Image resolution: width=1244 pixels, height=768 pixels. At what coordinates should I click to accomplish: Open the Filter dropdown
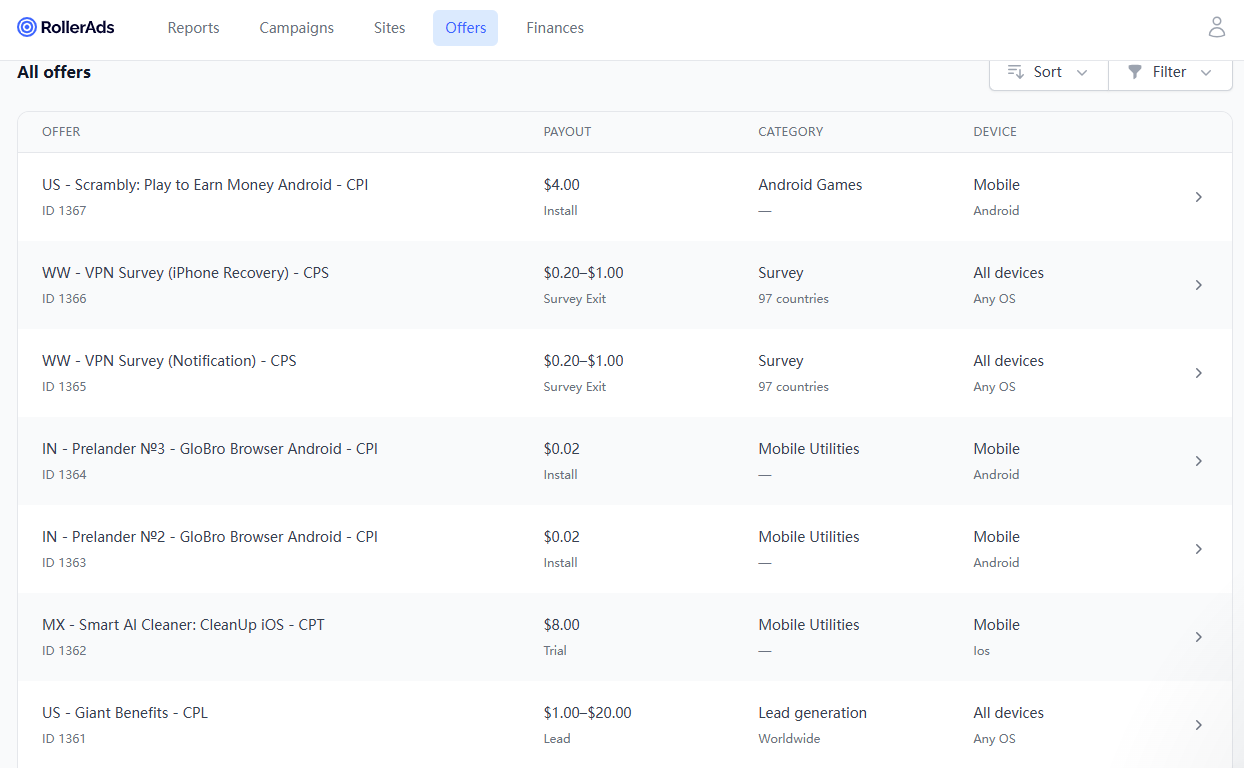[1170, 72]
